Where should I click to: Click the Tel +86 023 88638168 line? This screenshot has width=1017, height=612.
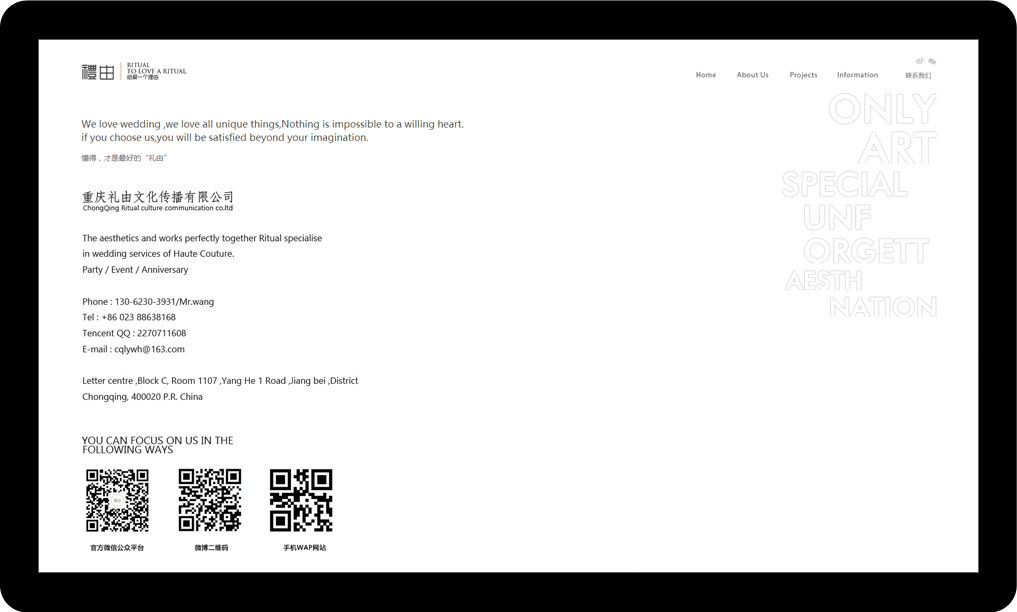[129, 317]
